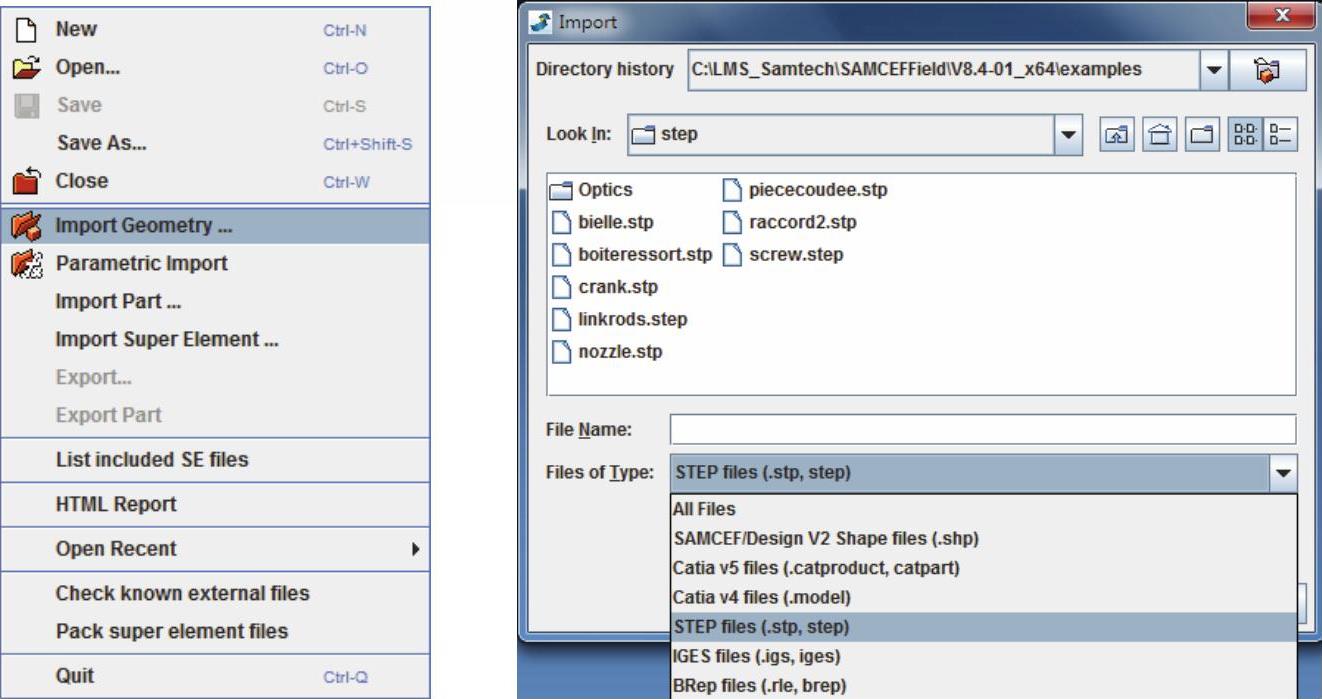Click the Parametric Import menu icon

click(27, 264)
